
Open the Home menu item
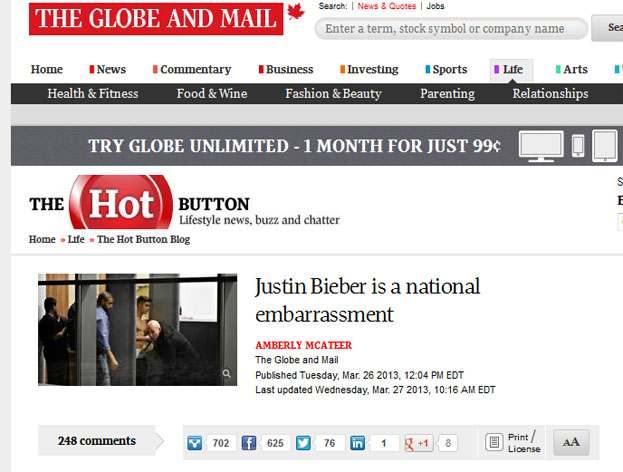(x=47, y=69)
